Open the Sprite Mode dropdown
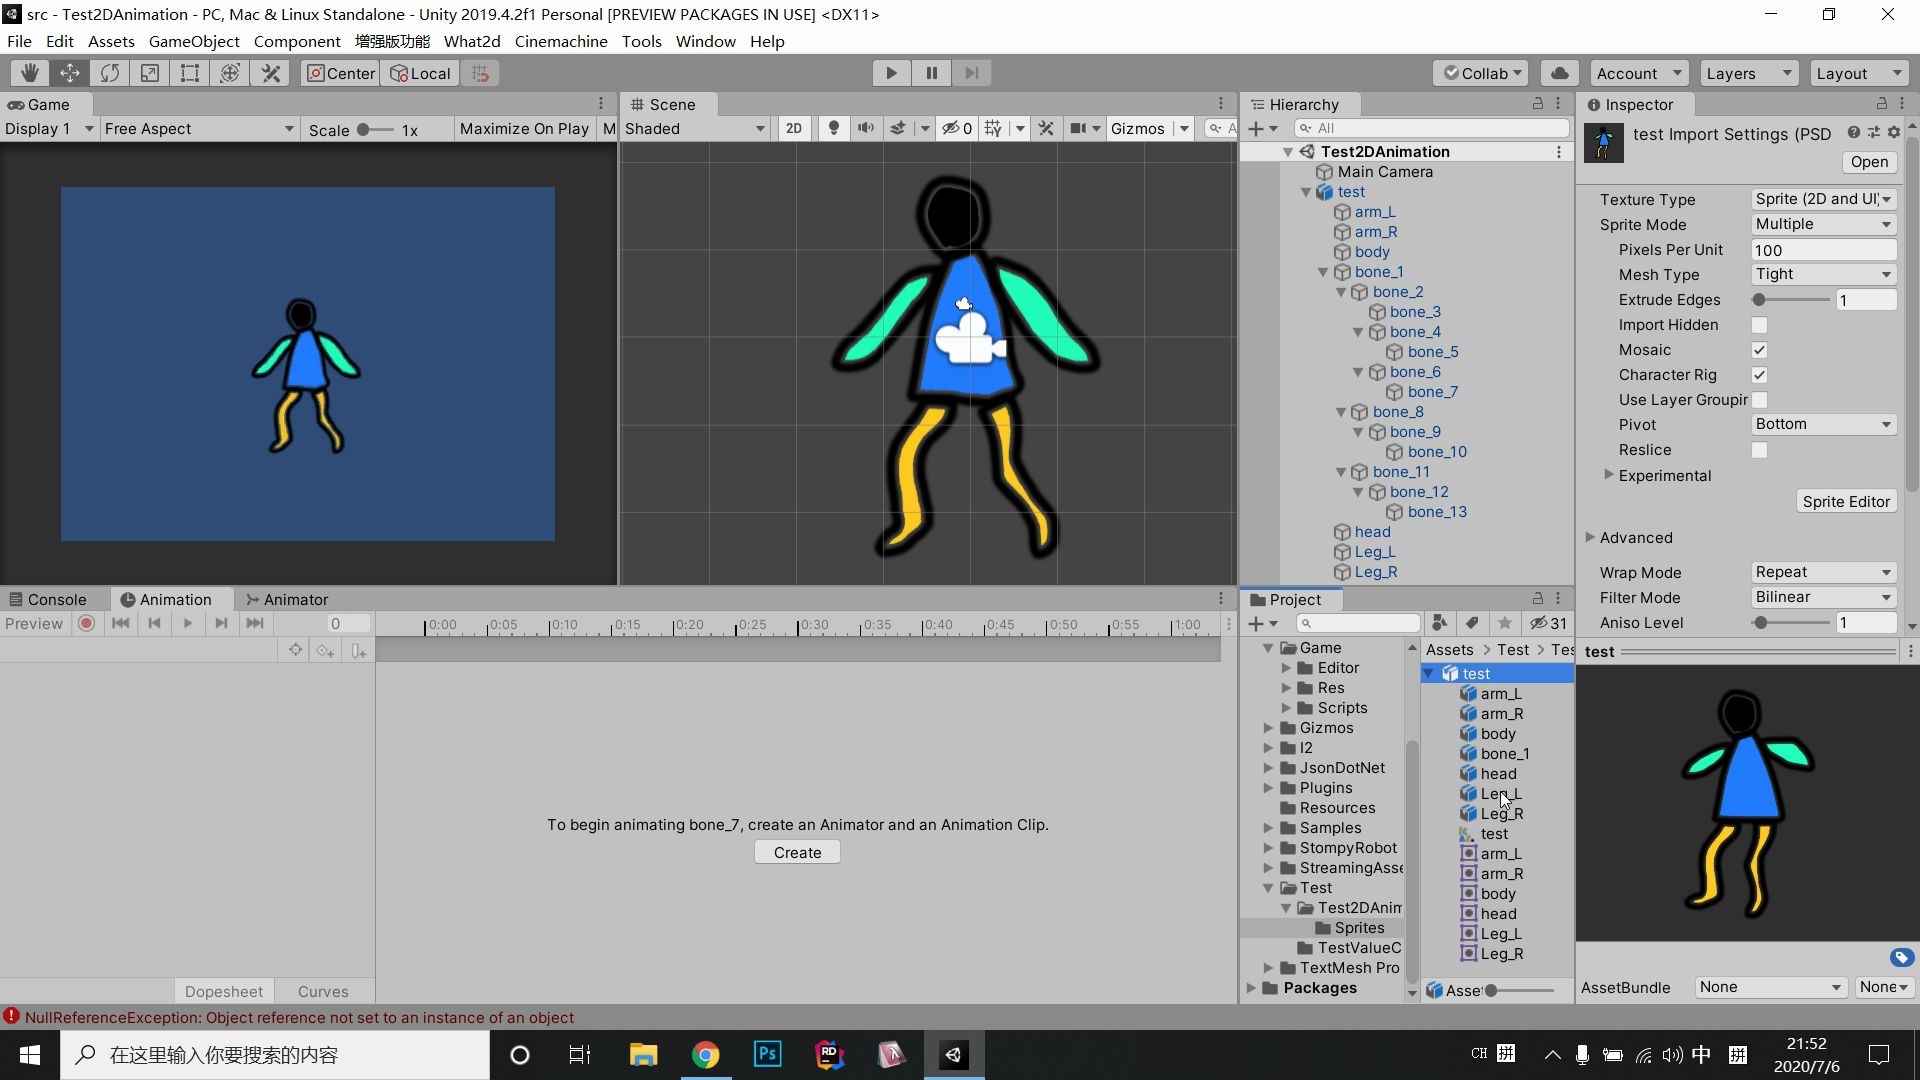Screen dimensions: 1920x1080 click(x=1822, y=224)
